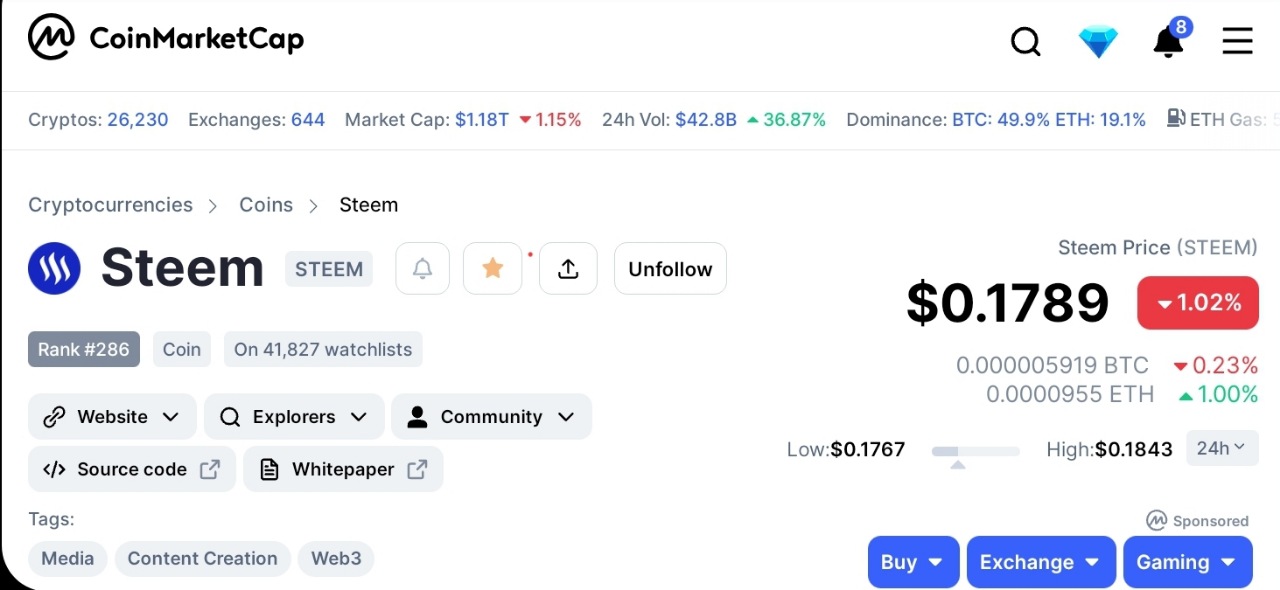Expand the Explorers dropdown
Viewport: 1280px width, 590px height.
pos(294,417)
